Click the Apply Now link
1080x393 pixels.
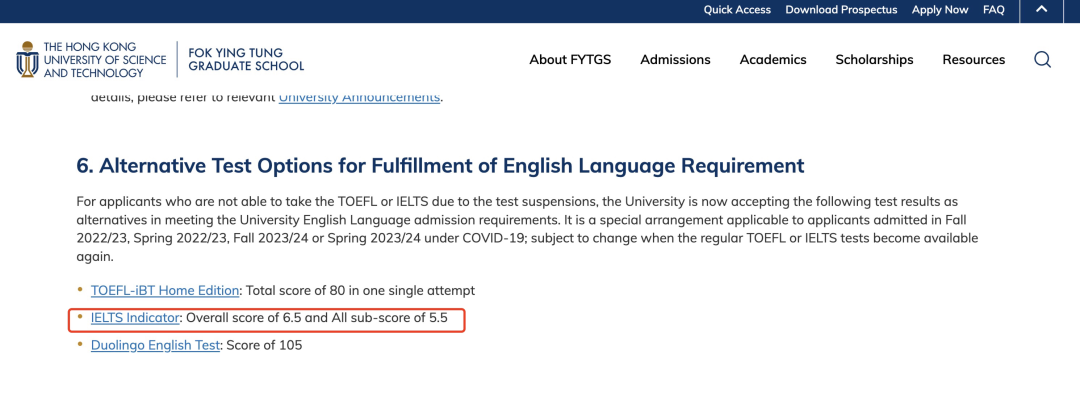point(939,10)
